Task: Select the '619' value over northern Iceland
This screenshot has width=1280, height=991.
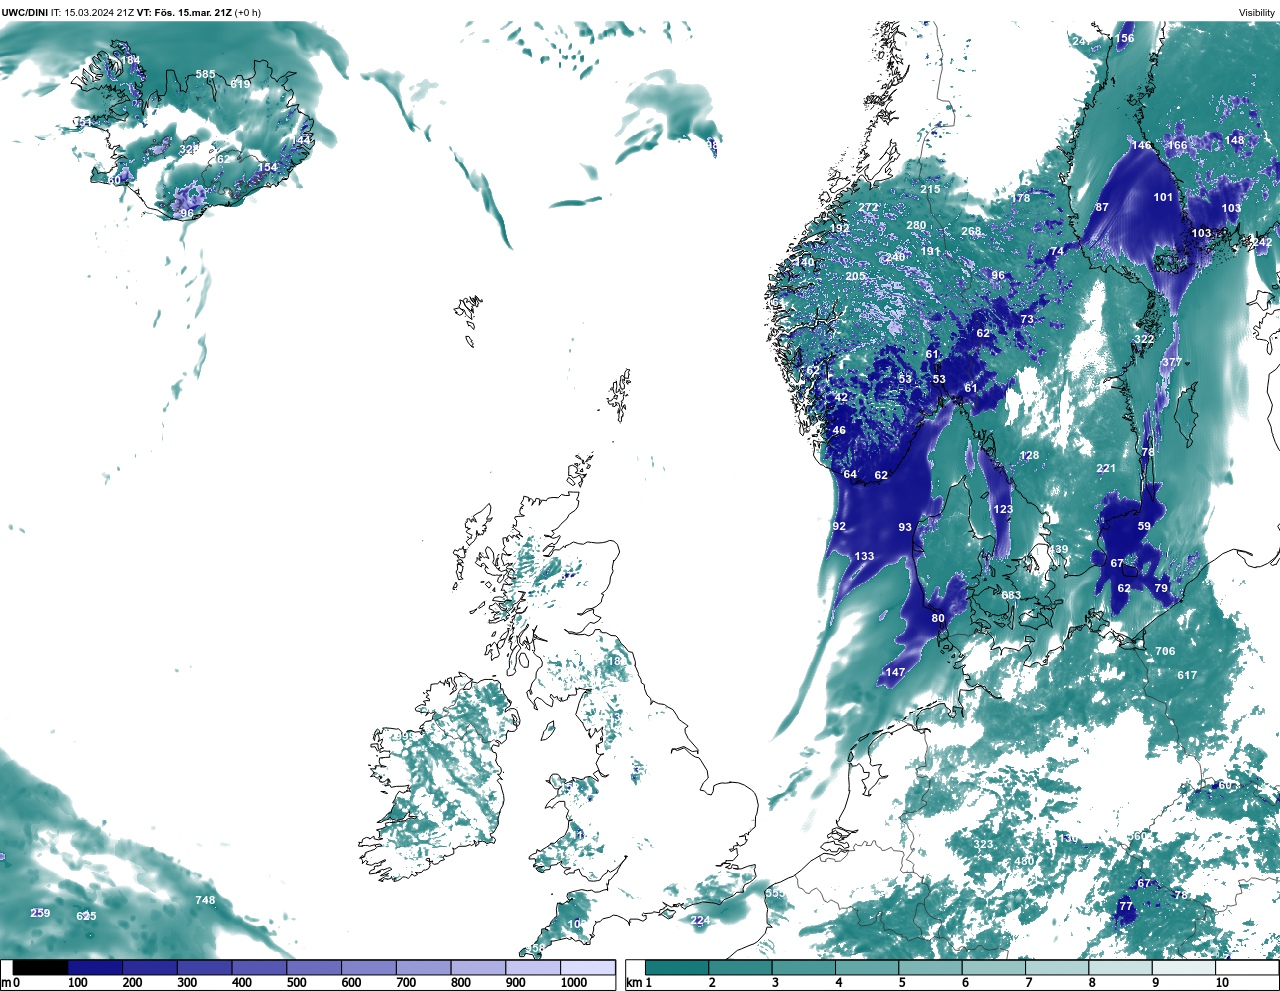Action: (x=240, y=84)
